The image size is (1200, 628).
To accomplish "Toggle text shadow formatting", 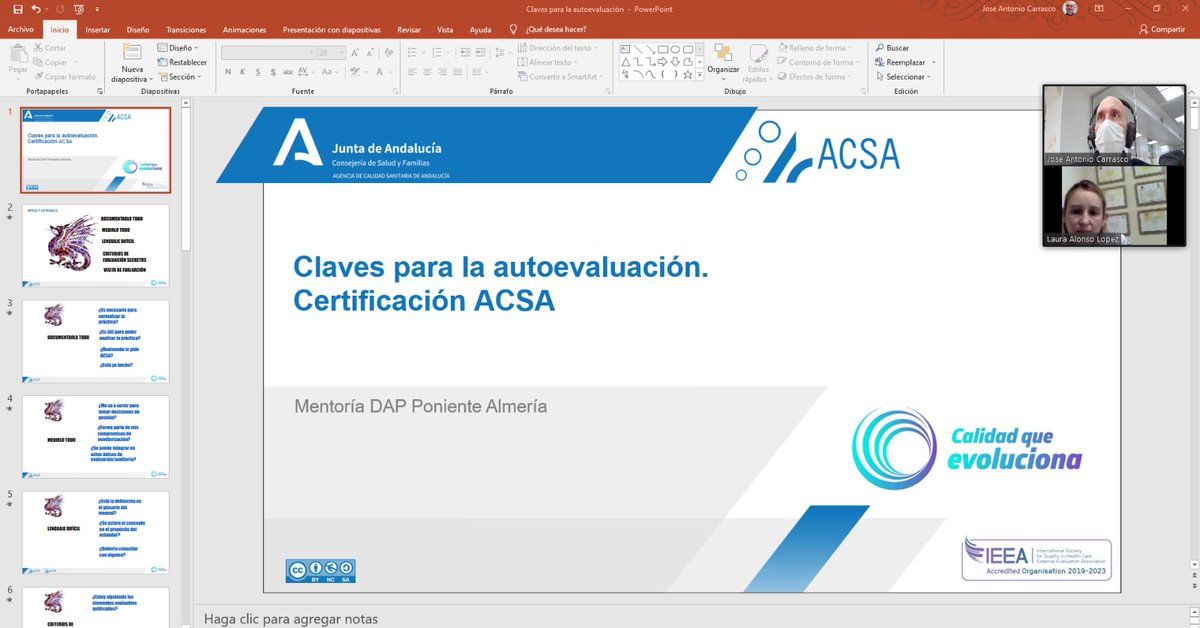I will 273,72.
